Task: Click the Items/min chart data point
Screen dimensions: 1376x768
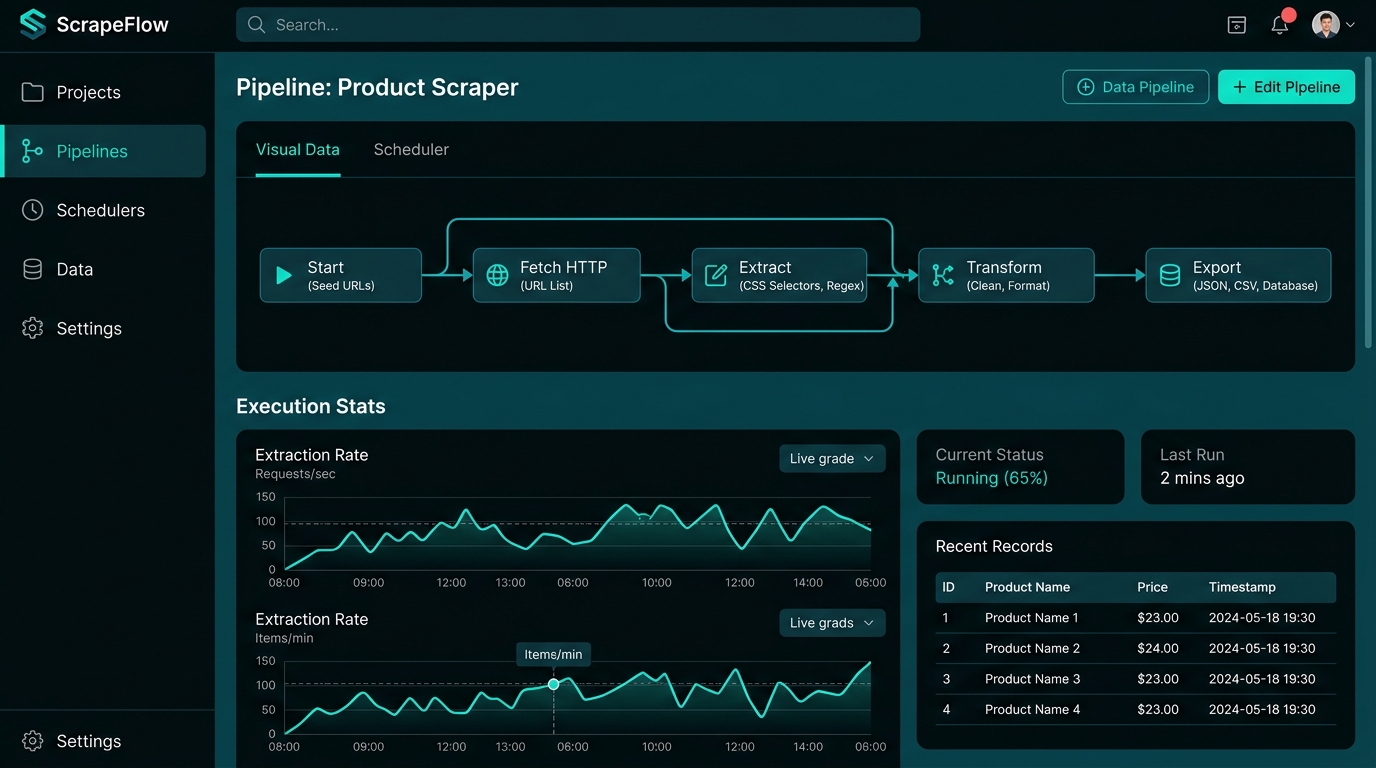Action: (553, 684)
